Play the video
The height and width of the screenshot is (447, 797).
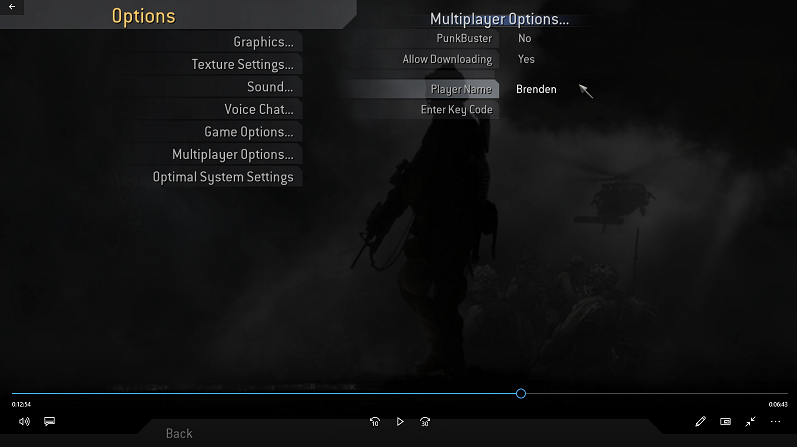click(400, 422)
